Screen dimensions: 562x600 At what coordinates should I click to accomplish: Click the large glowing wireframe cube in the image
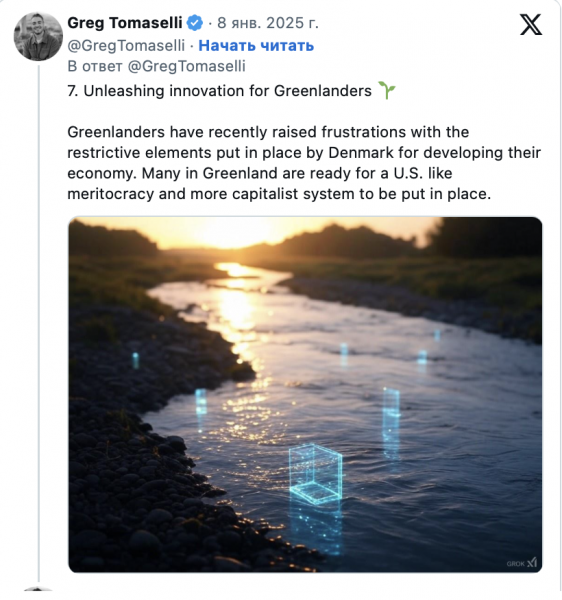coord(315,474)
